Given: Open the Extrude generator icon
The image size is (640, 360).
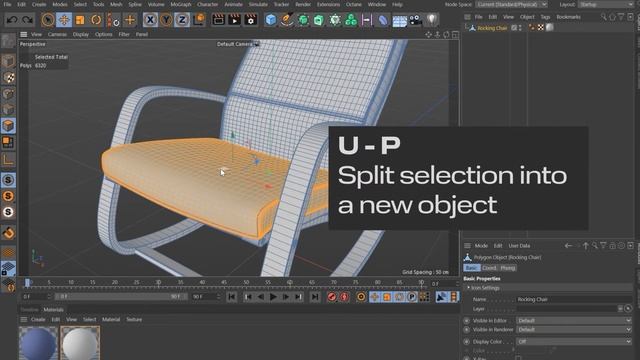Looking at the screenshot, I should click(319, 20).
